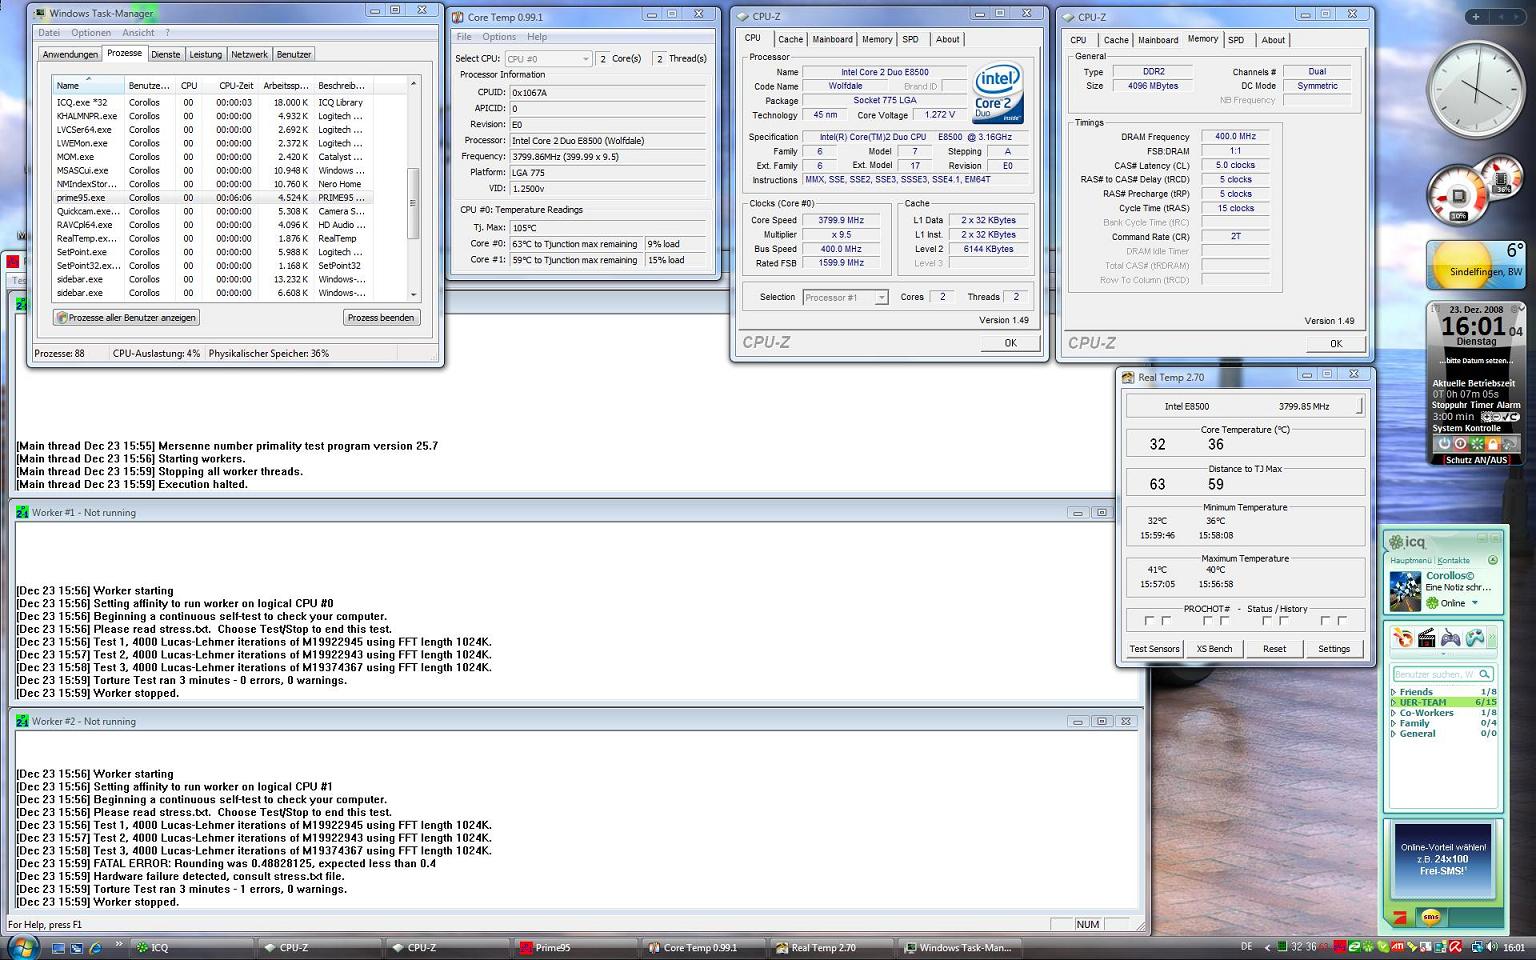Click the first orange star icon in ICQ toolbar
This screenshot has width=1536, height=960.
[x=1403, y=638]
